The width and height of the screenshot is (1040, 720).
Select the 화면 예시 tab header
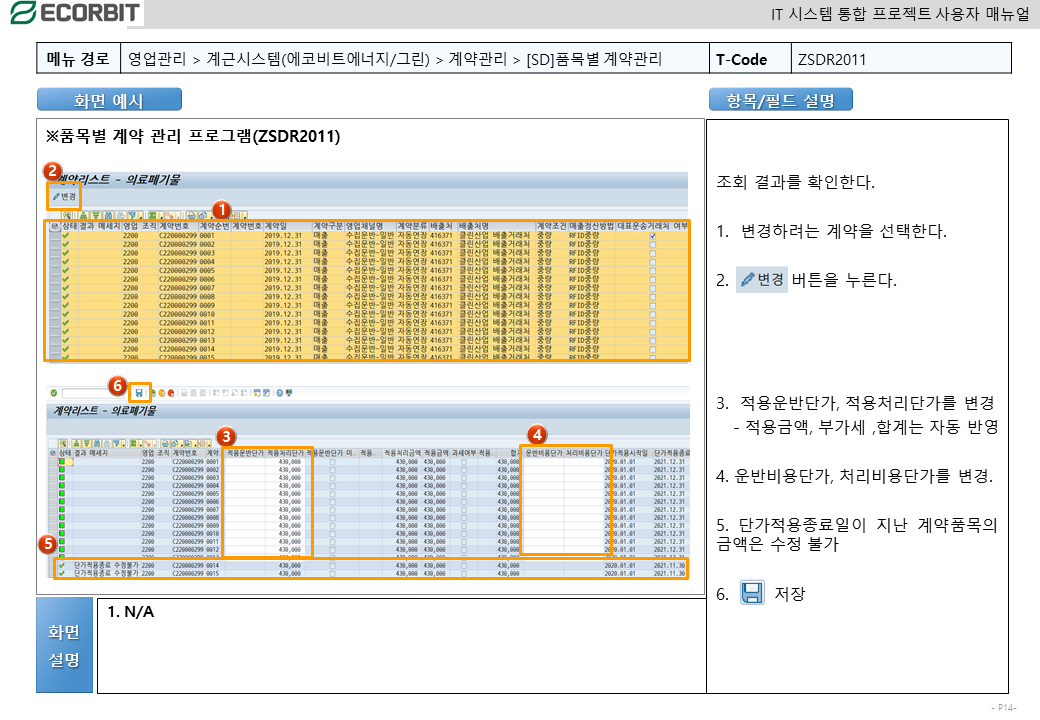pyautogui.click(x=109, y=100)
